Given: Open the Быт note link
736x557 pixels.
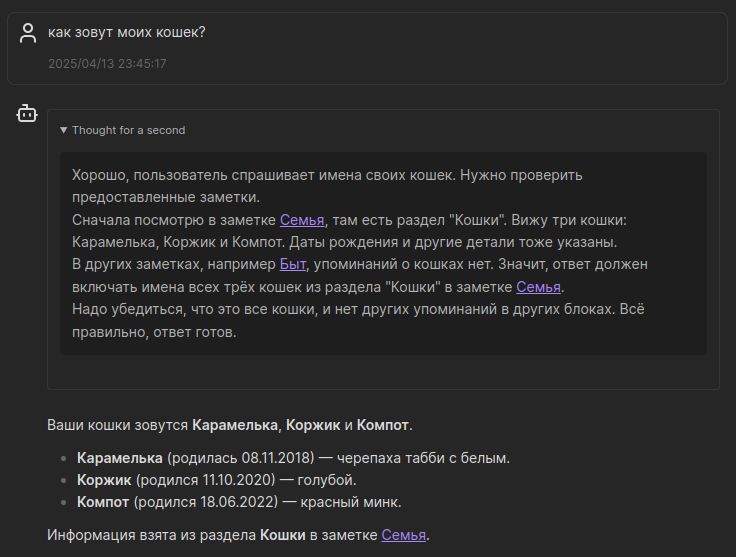Looking at the screenshot, I should [x=292, y=264].
